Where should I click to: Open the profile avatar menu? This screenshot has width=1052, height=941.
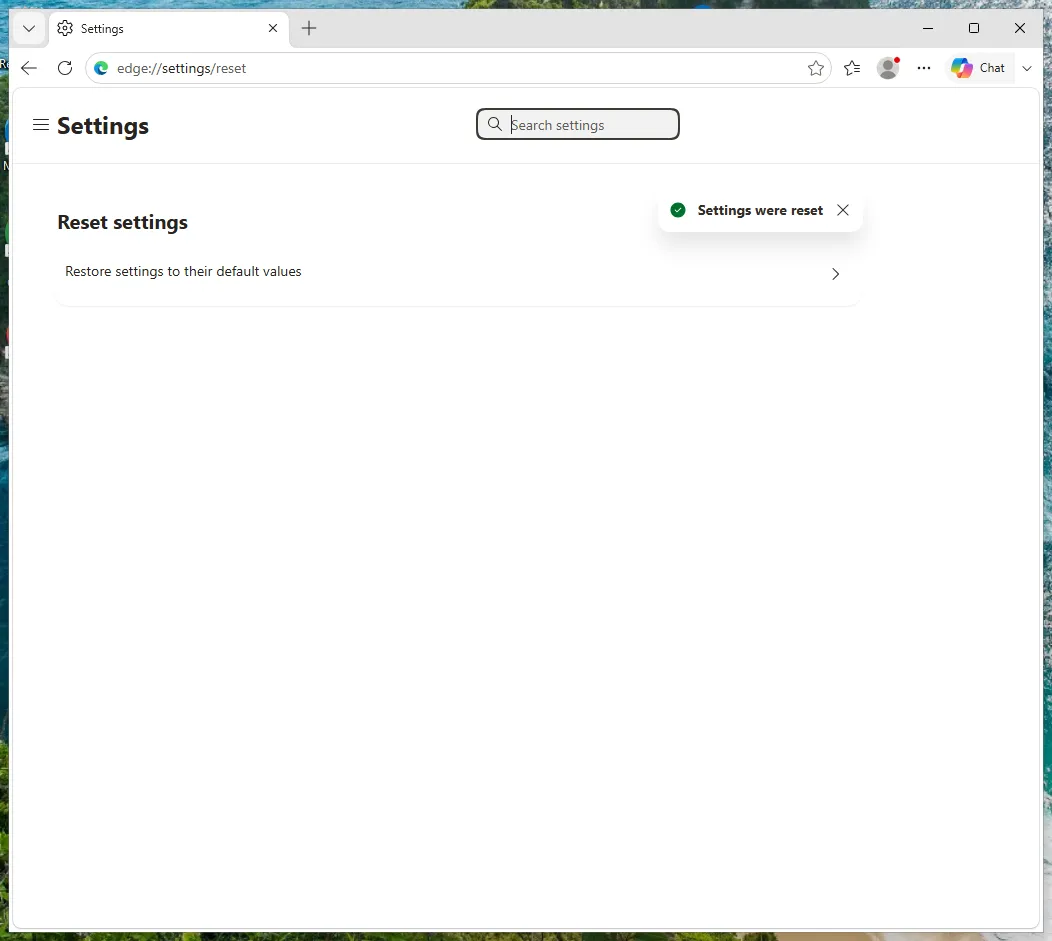tap(888, 68)
